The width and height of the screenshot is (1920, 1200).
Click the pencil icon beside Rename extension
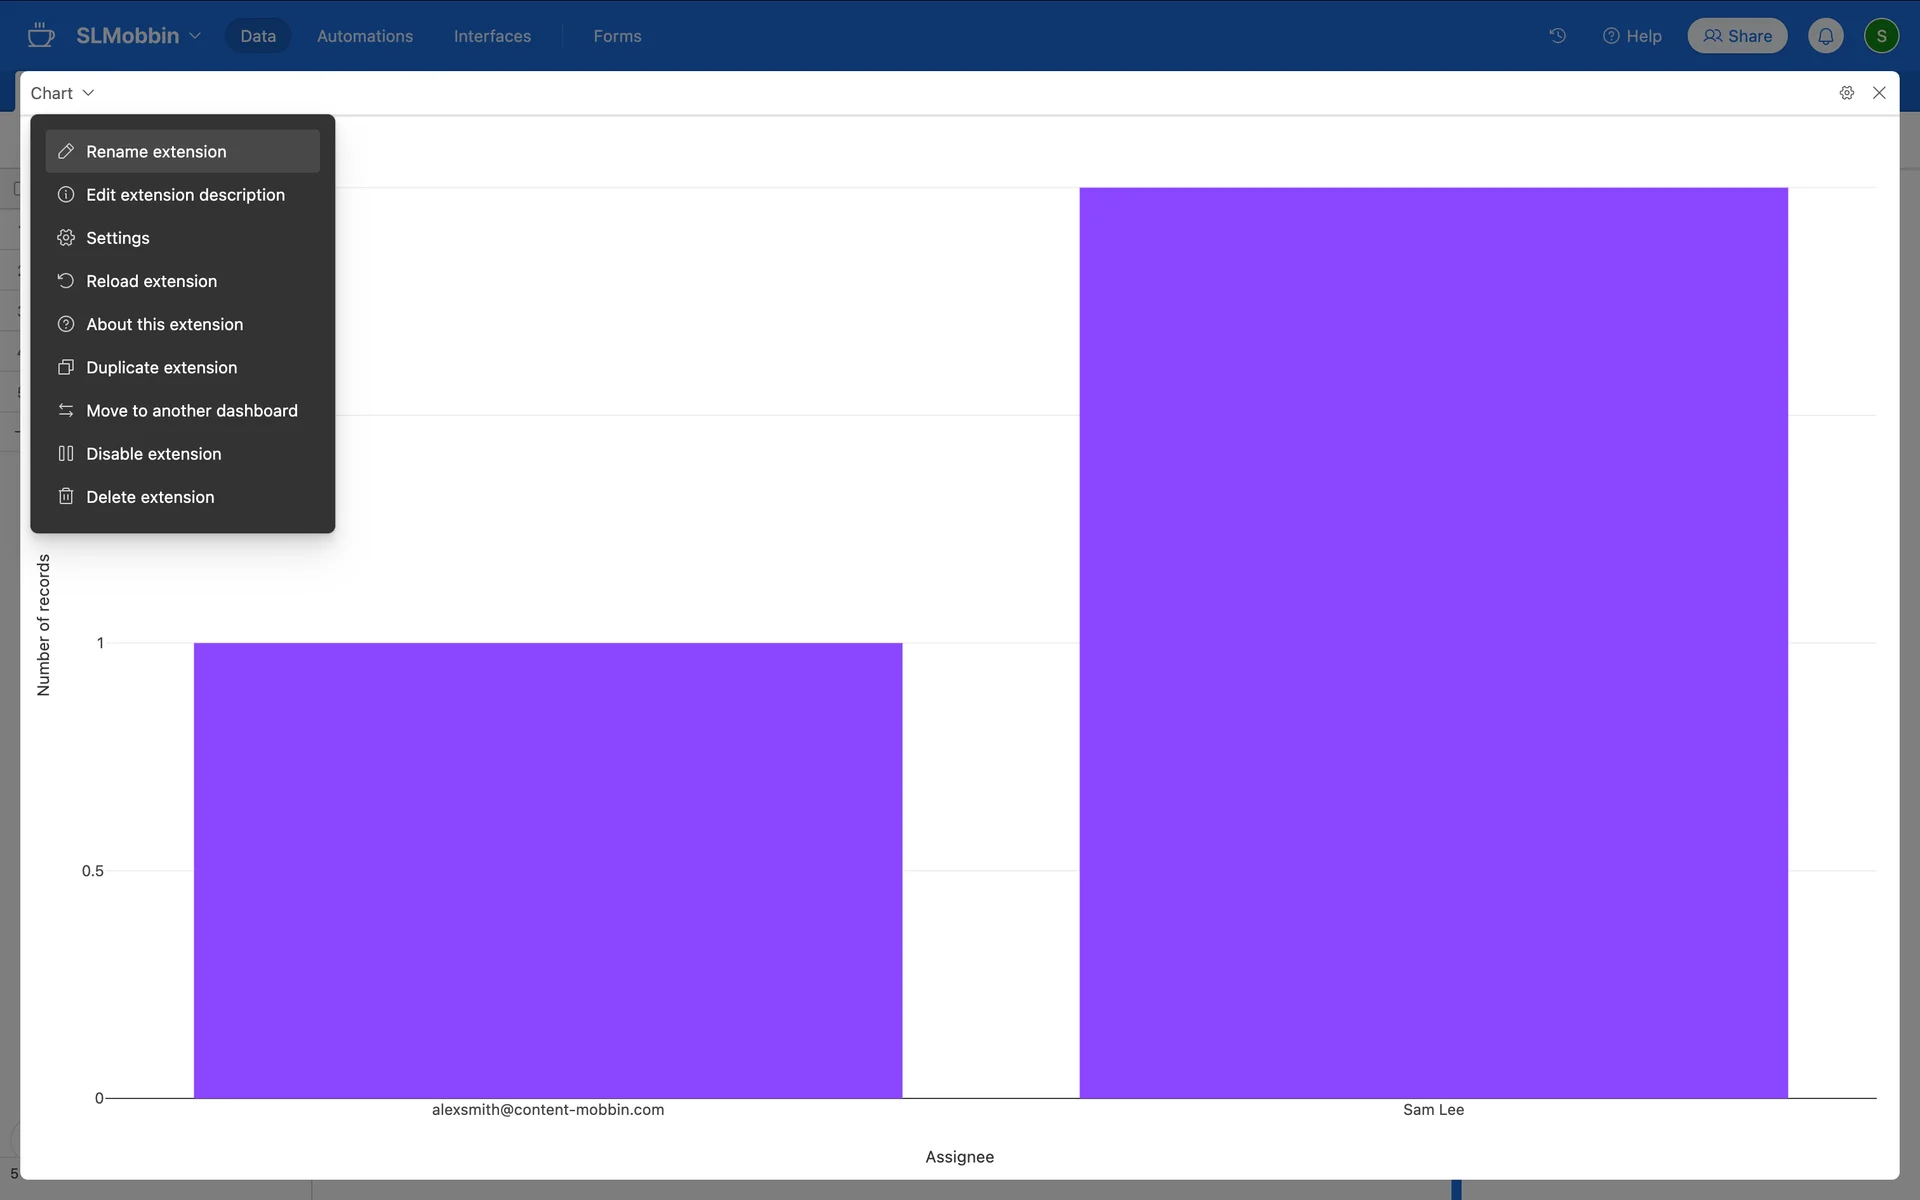tap(66, 151)
